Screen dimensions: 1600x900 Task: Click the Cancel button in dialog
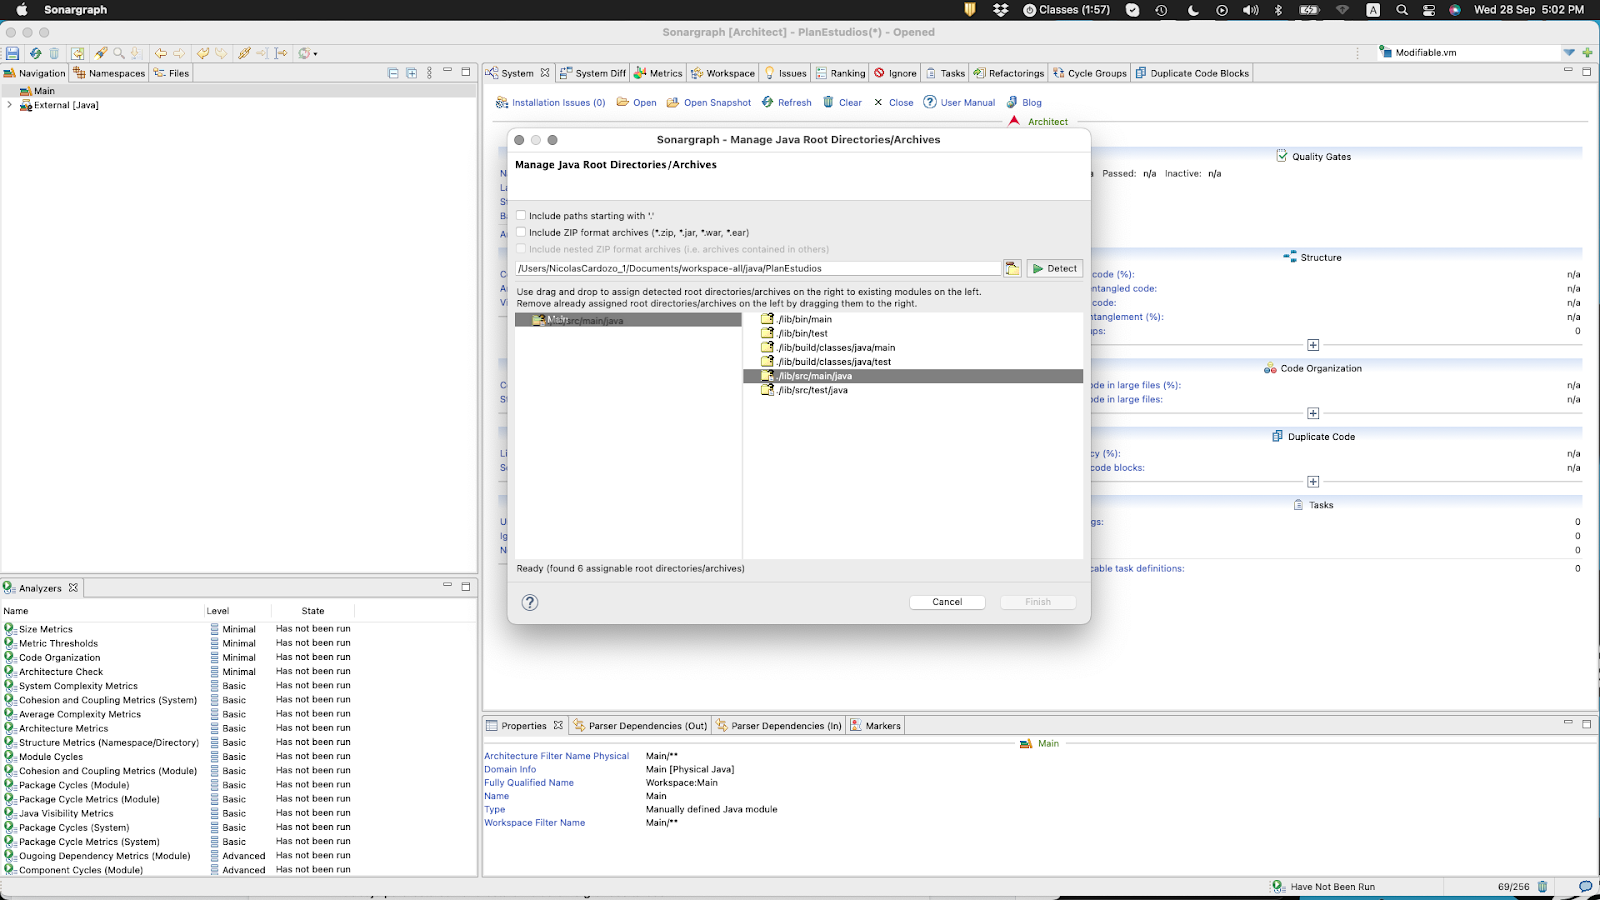pyautogui.click(x=947, y=602)
